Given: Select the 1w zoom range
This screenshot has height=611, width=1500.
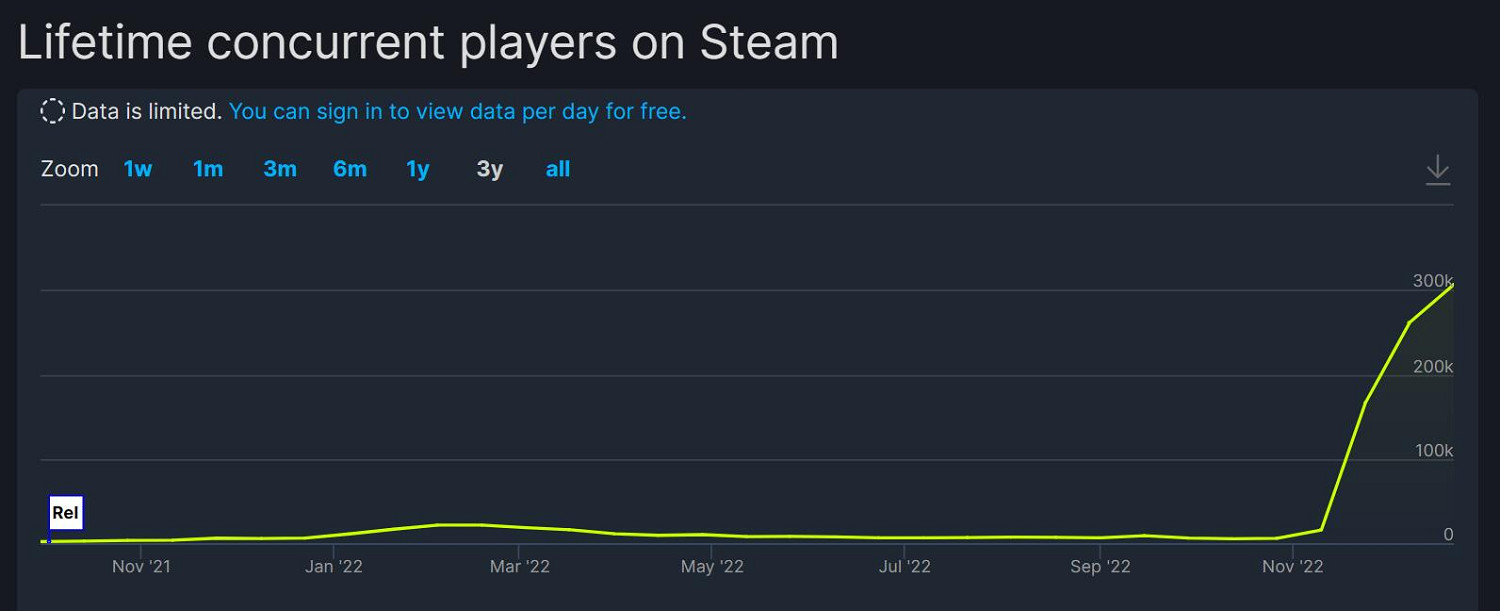Looking at the screenshot, I should pos(138,169).
